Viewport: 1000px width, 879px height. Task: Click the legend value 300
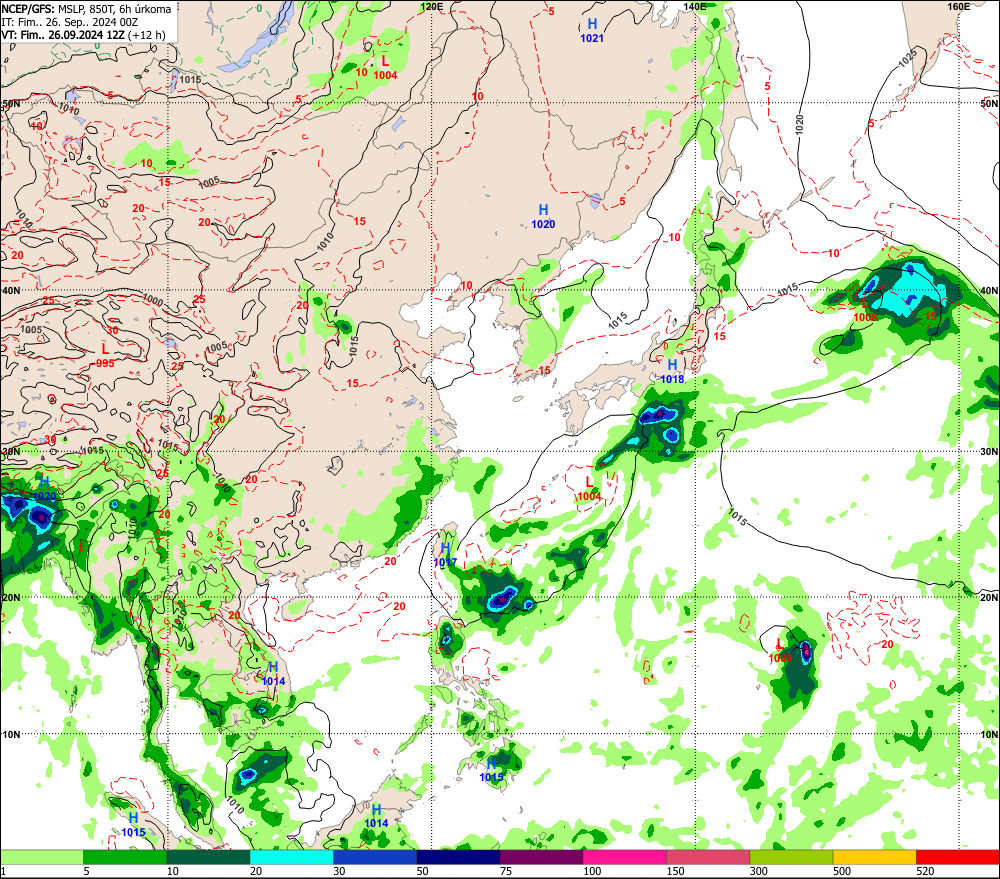pos(758,871)
